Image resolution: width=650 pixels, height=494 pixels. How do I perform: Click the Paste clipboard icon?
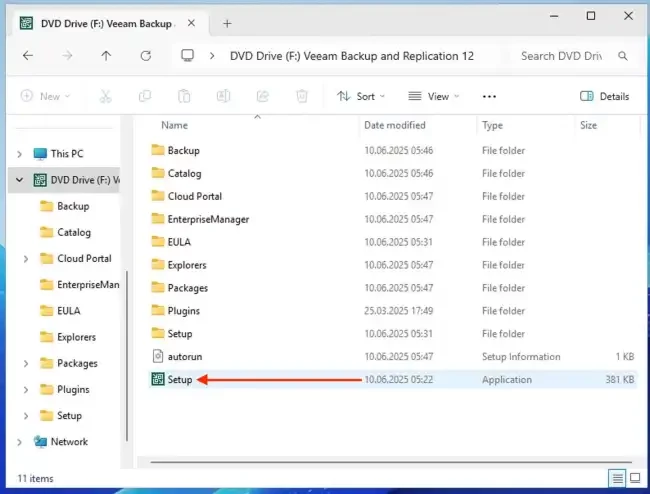184,96
